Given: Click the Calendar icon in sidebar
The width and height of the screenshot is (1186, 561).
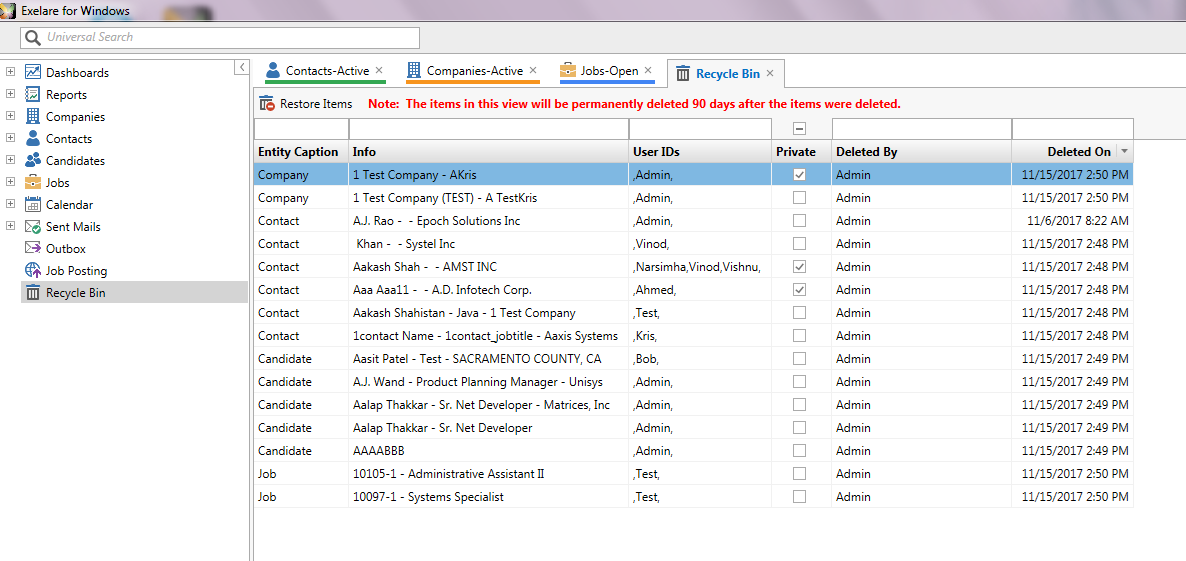Looking at the screenshot, I should click(x=33, y=203).
